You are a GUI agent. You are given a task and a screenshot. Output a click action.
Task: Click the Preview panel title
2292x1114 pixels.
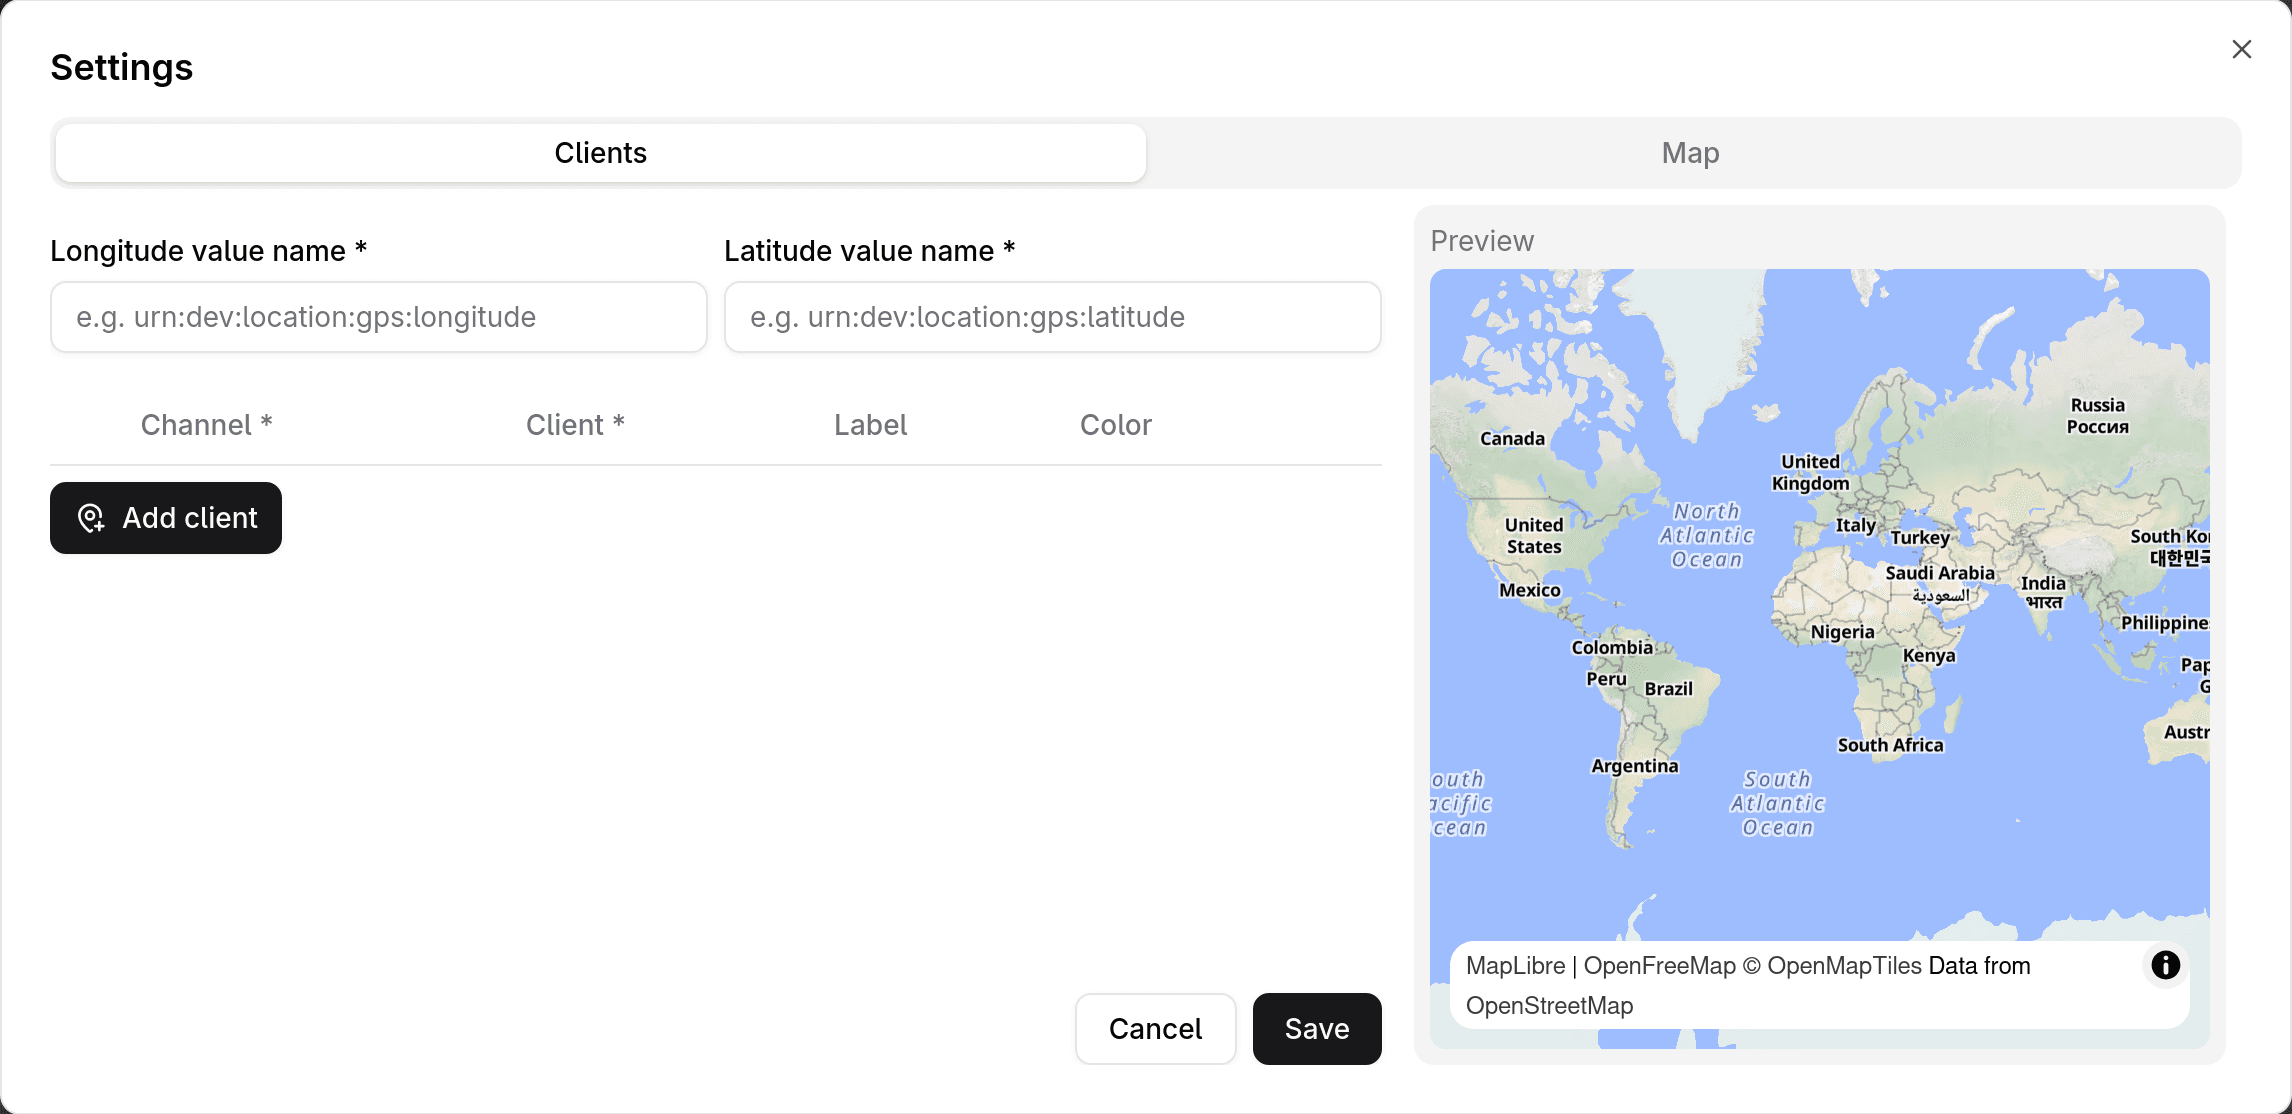pyautogui.click(x=1482, y=240)
